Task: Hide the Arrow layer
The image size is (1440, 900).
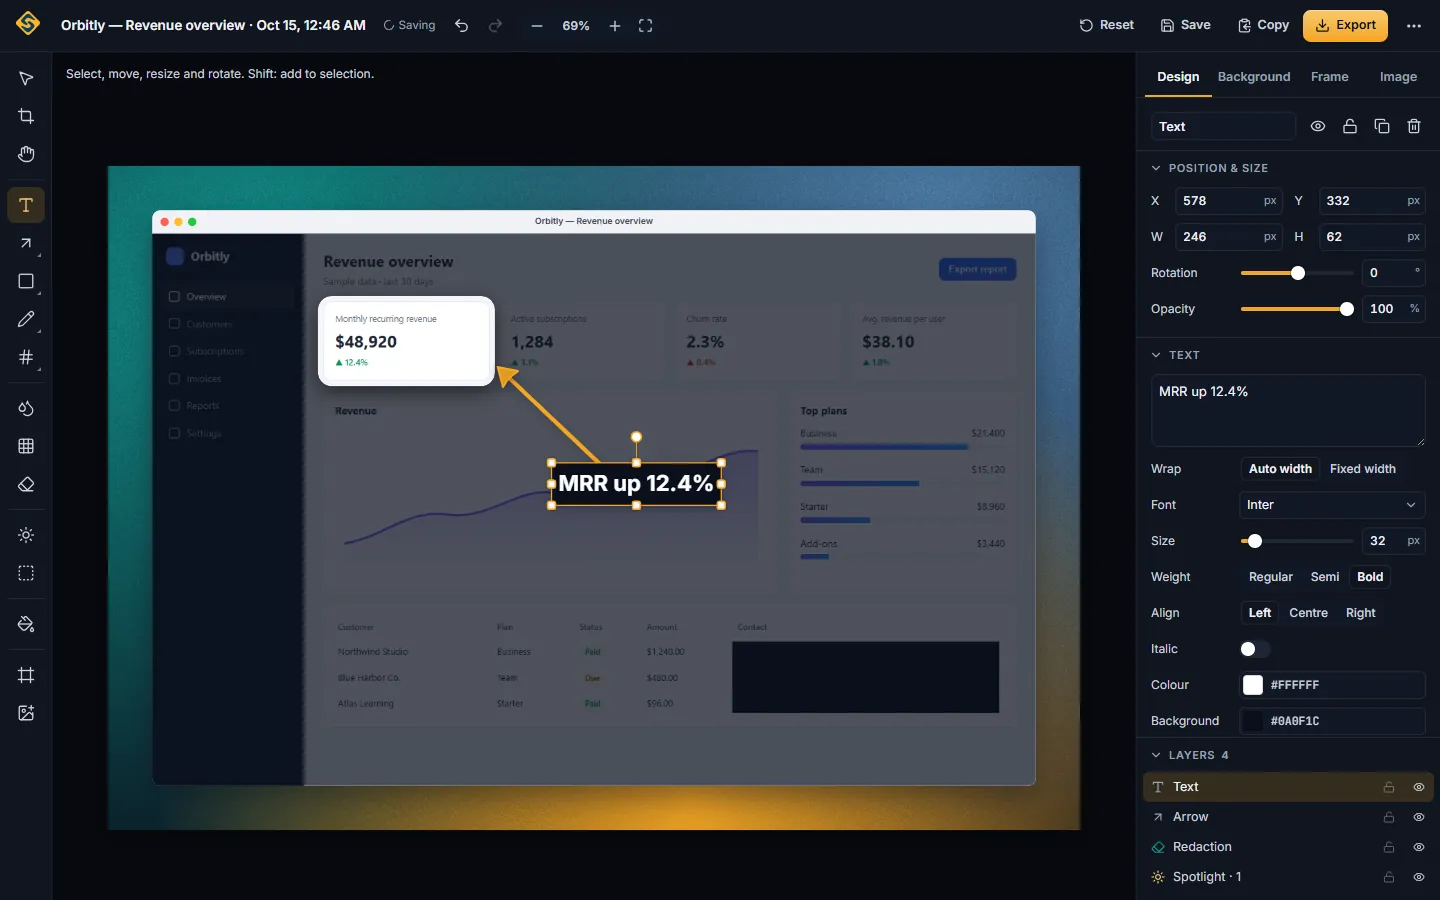Action: point(1418,817)
